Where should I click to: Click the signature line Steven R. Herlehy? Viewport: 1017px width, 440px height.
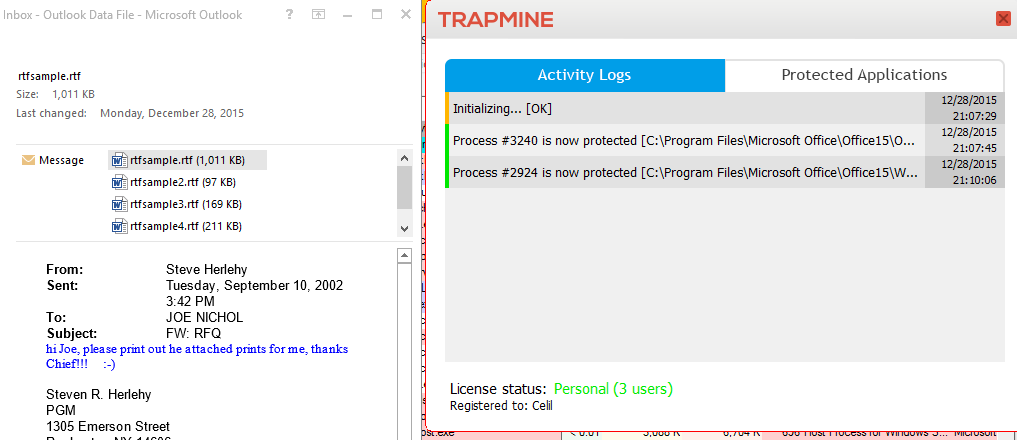99,395
